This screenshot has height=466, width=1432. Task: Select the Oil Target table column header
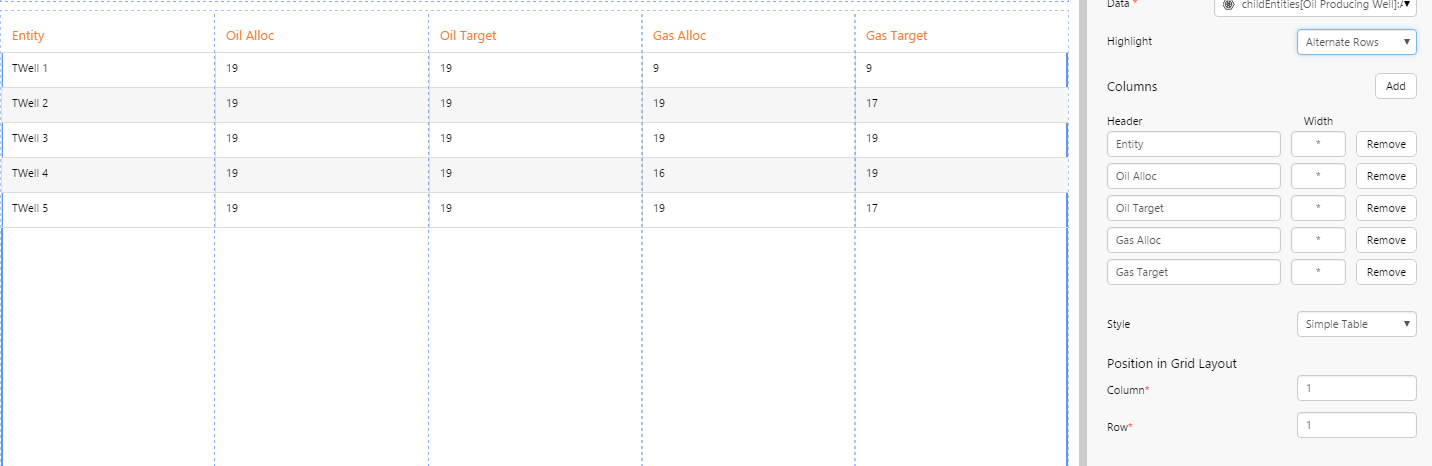point(468,36)
